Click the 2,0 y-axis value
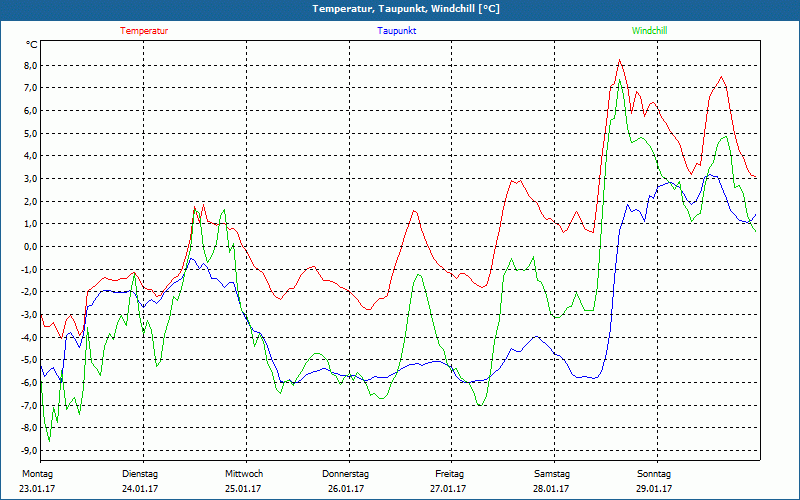Screen dimensions: 800x500 (x=31, y=201)
